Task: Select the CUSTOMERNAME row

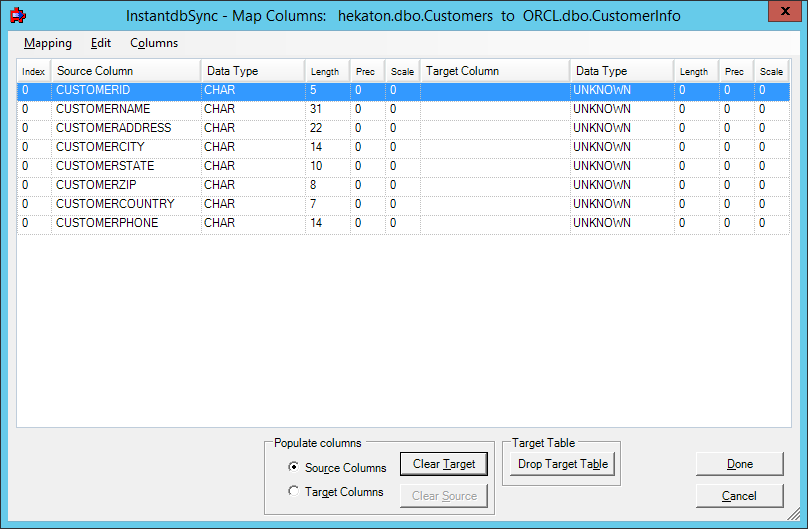Action: tap(403, 109)
